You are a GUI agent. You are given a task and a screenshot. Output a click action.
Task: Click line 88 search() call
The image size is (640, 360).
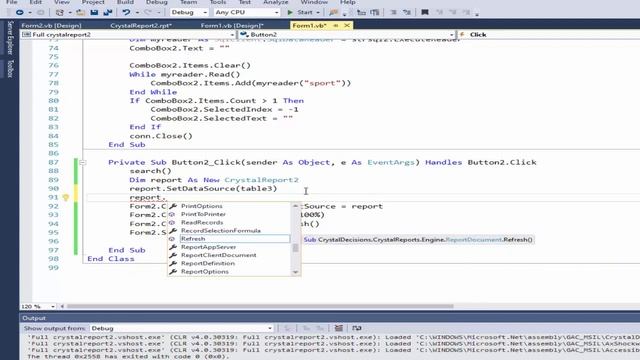[x=150, y=171]
